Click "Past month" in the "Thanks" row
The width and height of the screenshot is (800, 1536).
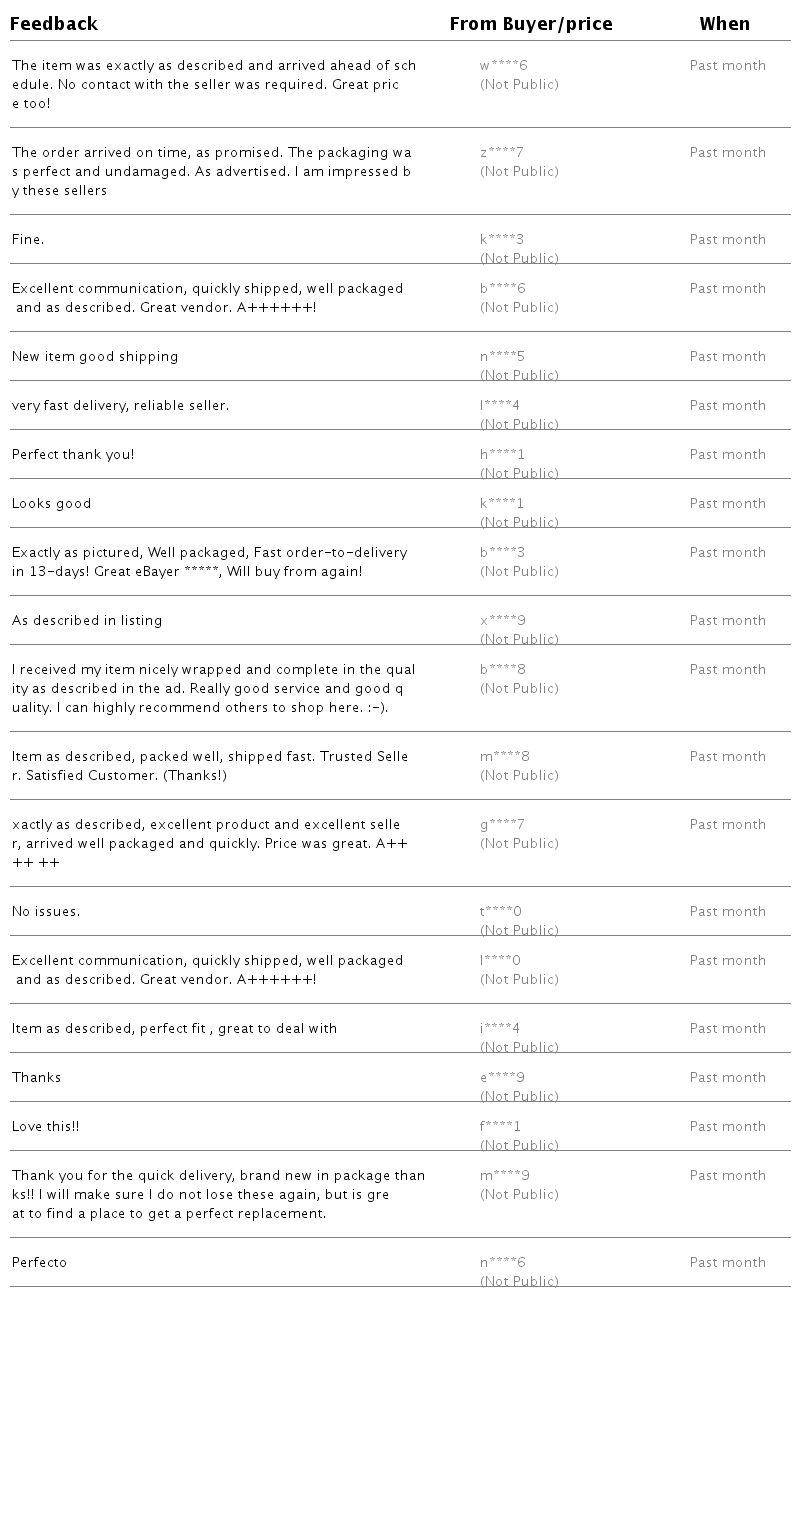coord(727,1078)
